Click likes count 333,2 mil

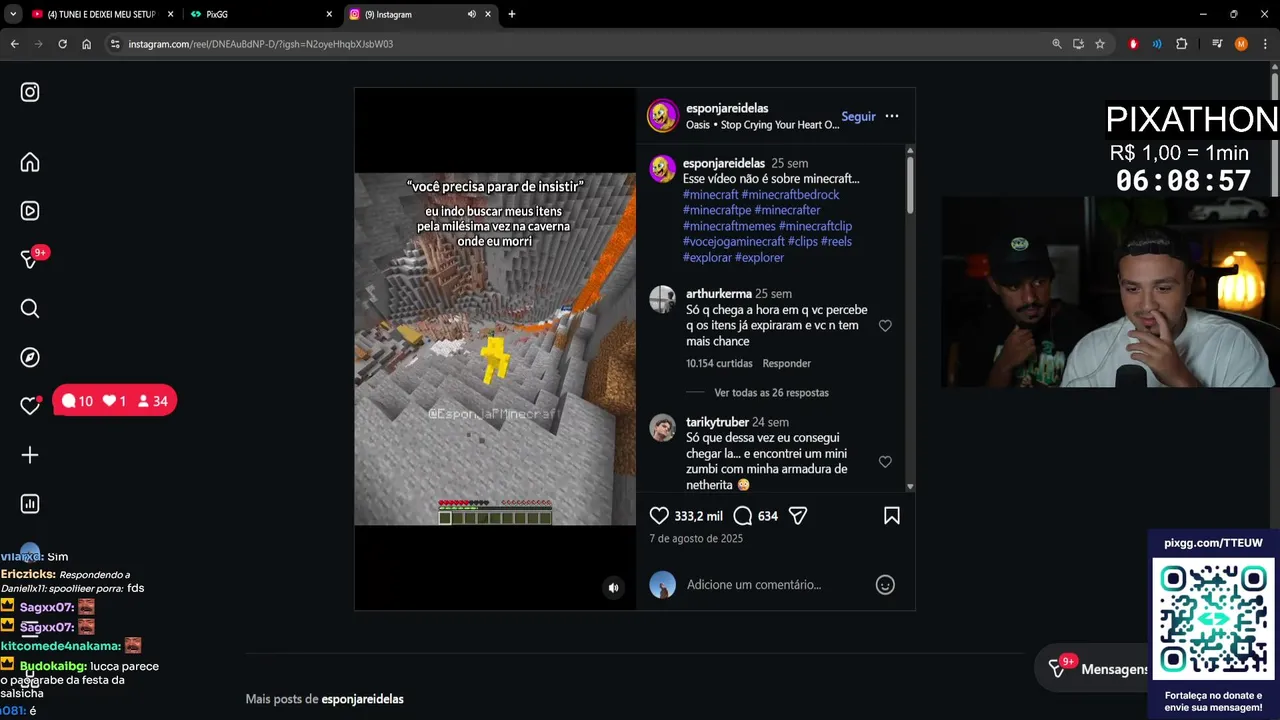(698, 516)
